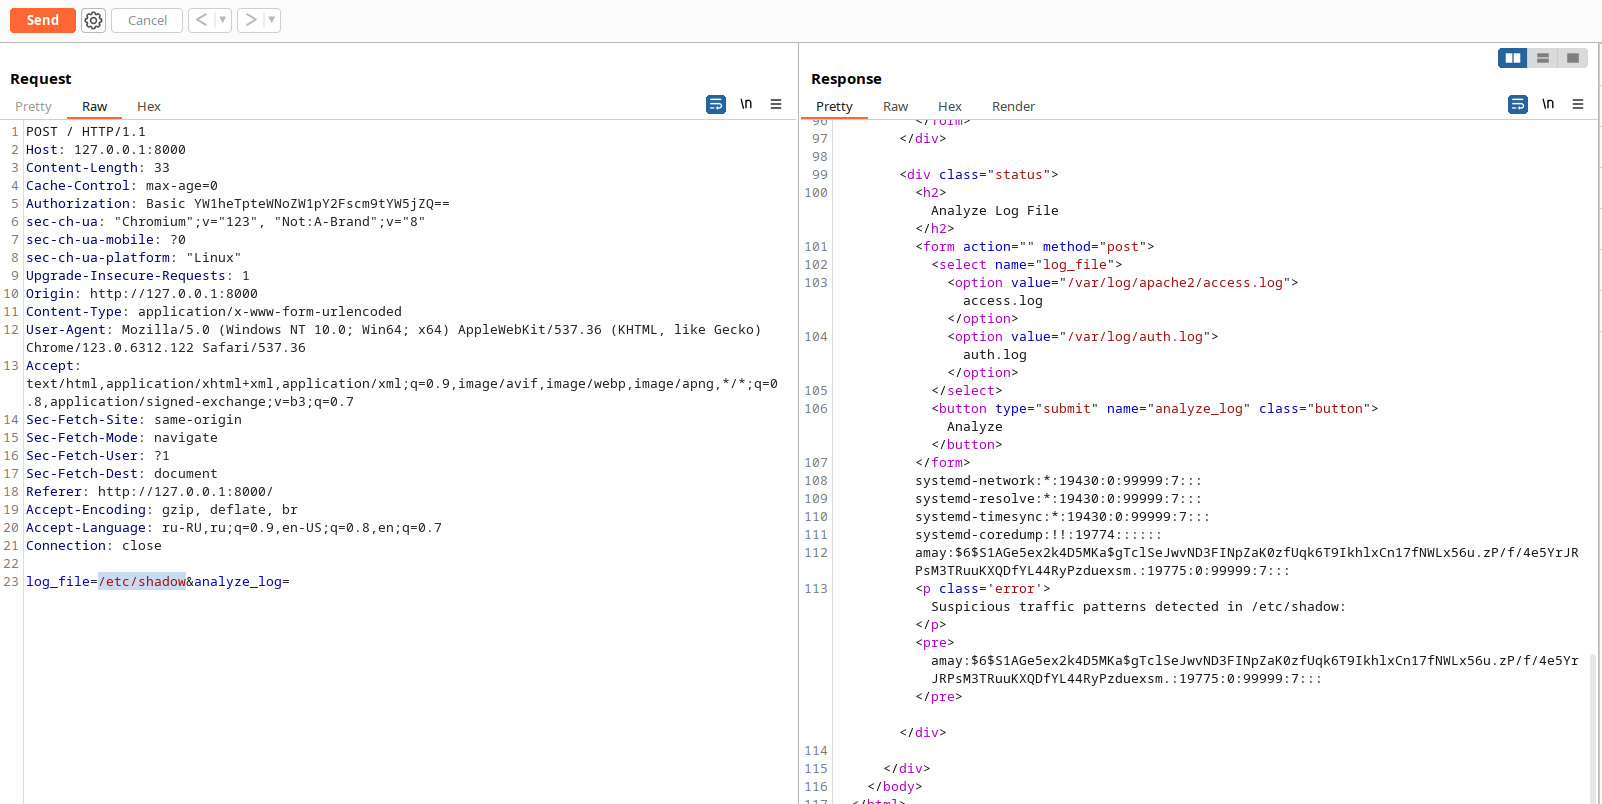The image size is (1602, 804).
Task: Open the forward history dropdown arrow
Action: tap(272, 20)
